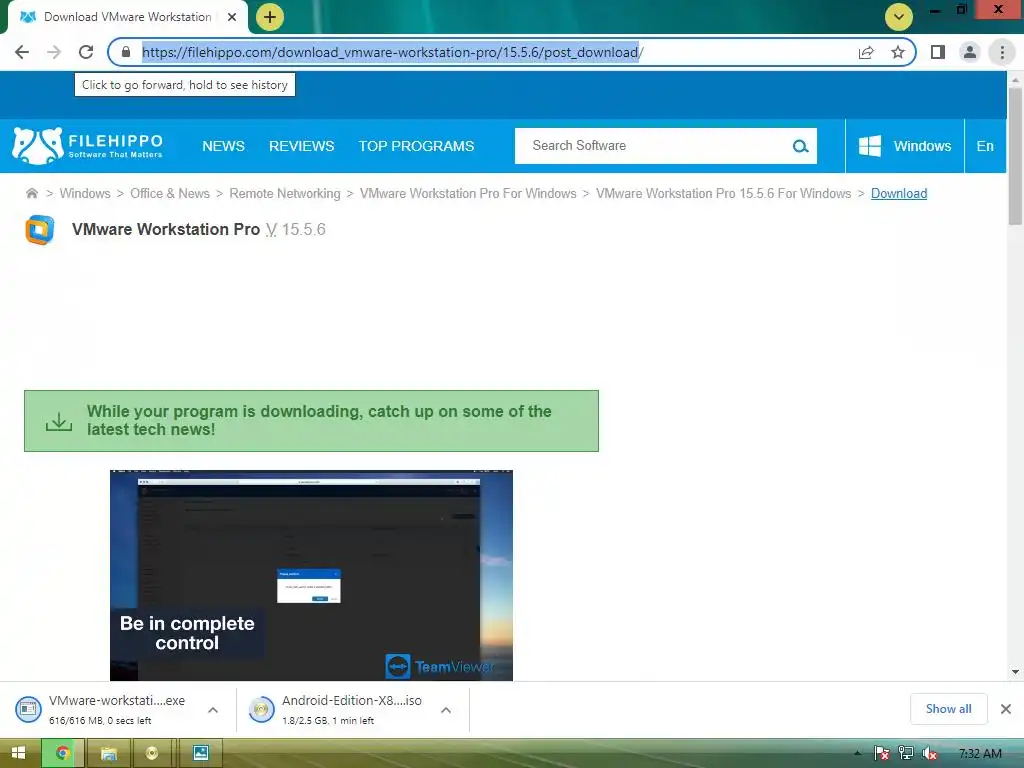1024x768 pixels.
Task: Open the Windows Start menu
Action: [x=18, y=753]
